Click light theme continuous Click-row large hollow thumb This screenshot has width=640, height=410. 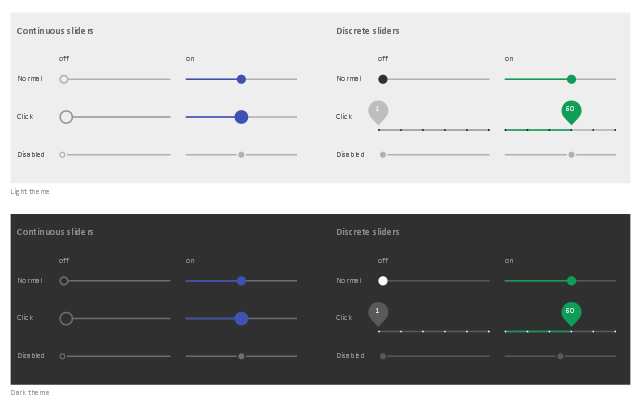(66, 117)
